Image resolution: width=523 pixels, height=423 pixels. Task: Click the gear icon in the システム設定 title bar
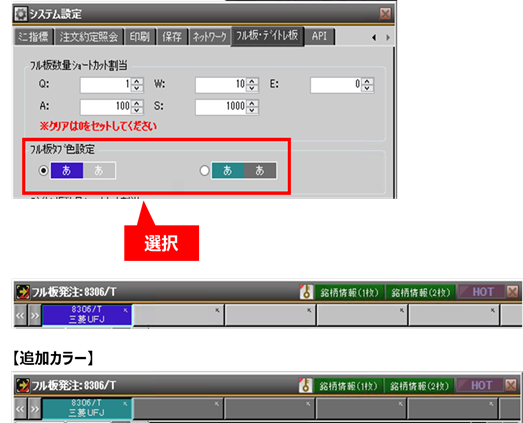[x=21, y=14]
